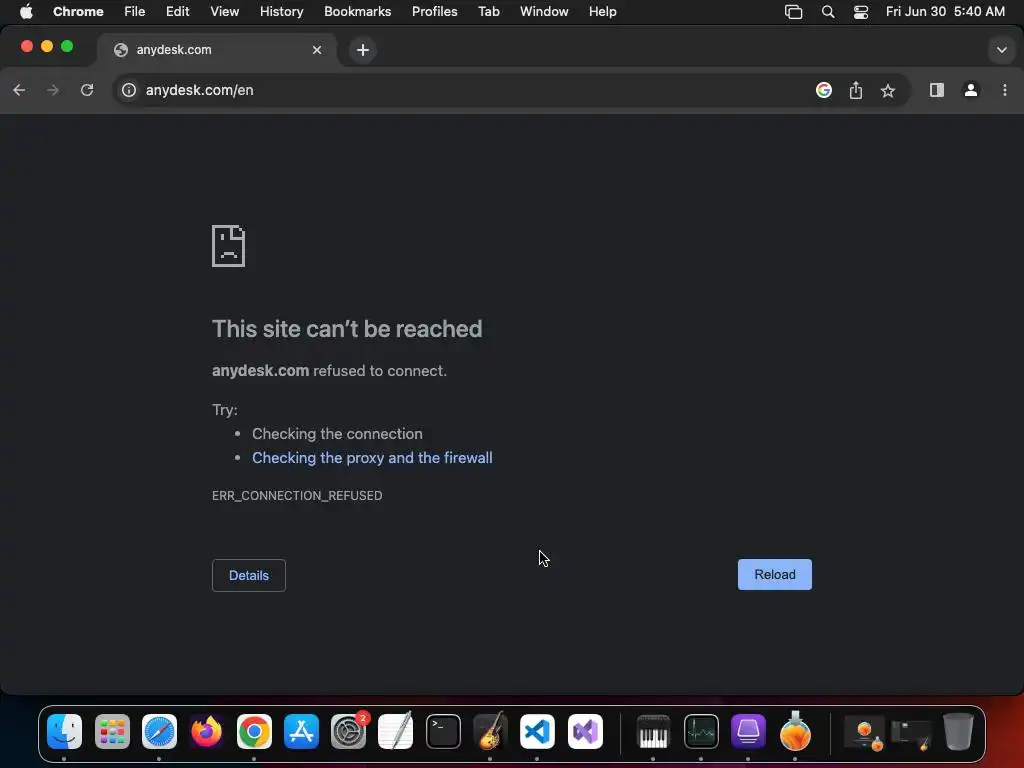This screenshot has height=768, width=1024.
Task: Open Activity Monitor from the Dock
Action: point(701,731)
